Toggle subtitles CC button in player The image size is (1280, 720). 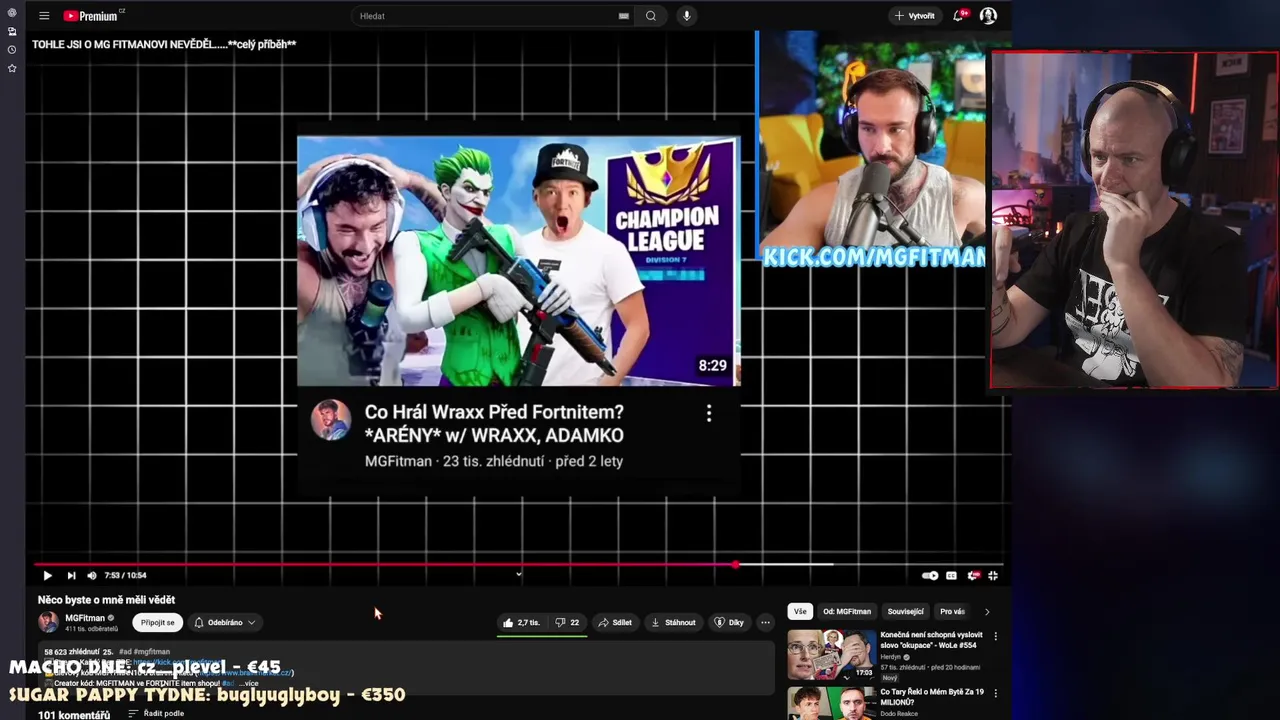[x=951, y=575]
